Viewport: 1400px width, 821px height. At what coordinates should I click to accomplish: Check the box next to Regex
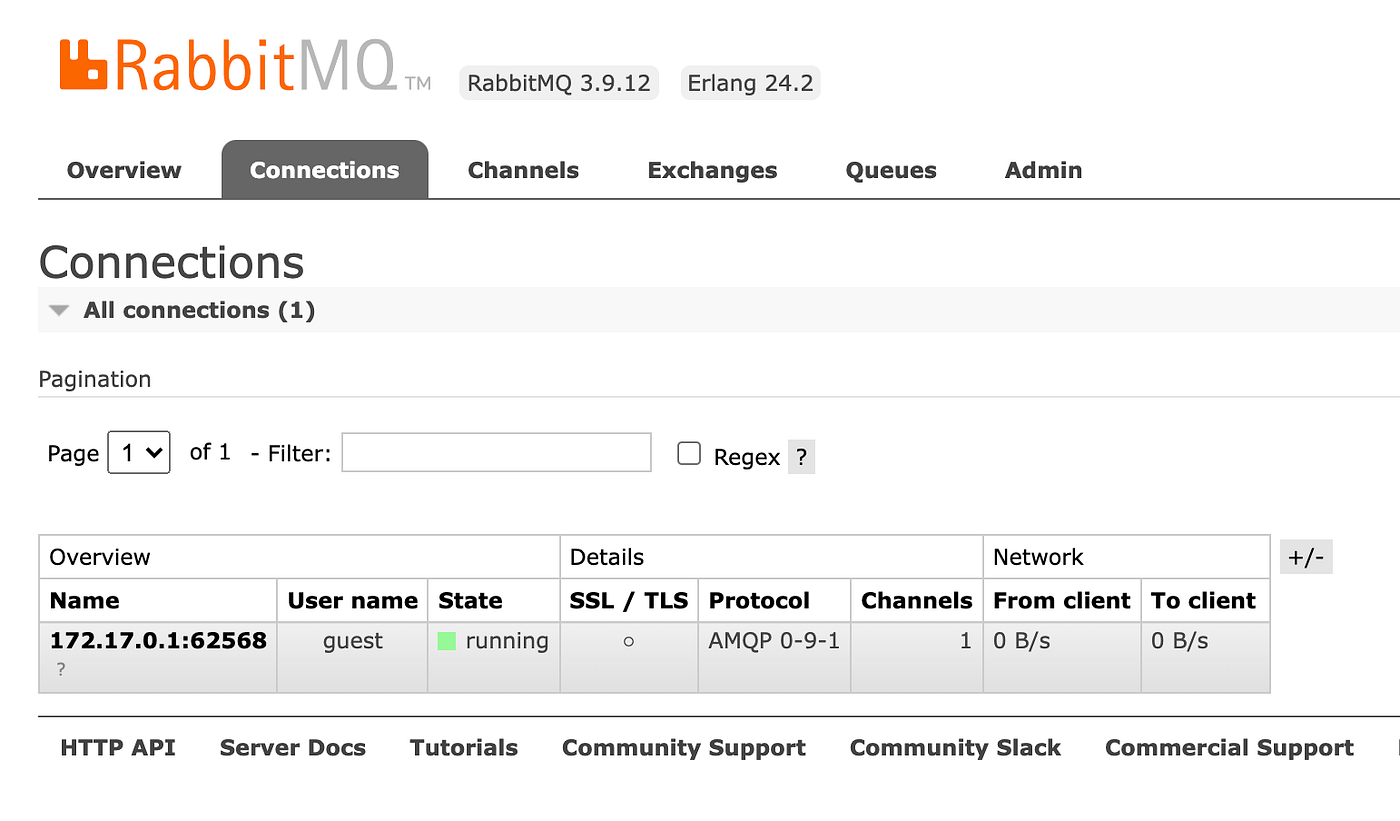click(689, 453)
